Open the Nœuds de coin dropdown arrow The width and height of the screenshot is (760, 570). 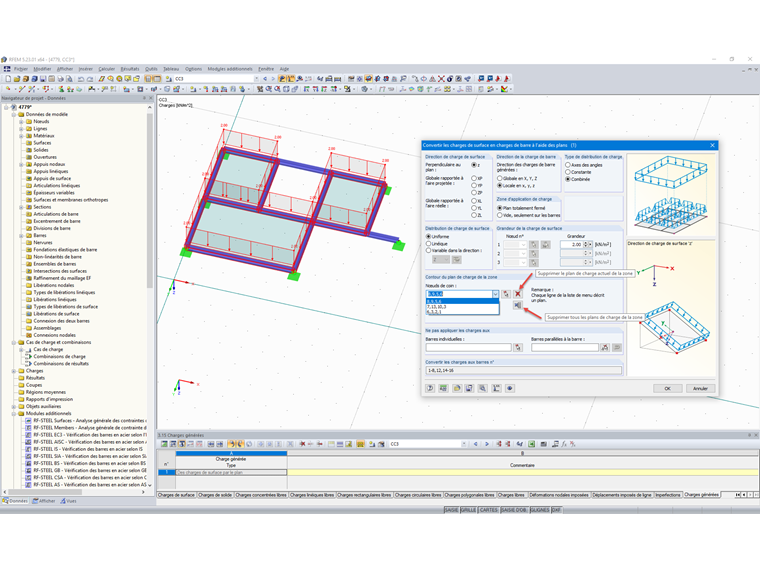pyautogui.click(x=495, y=294)
